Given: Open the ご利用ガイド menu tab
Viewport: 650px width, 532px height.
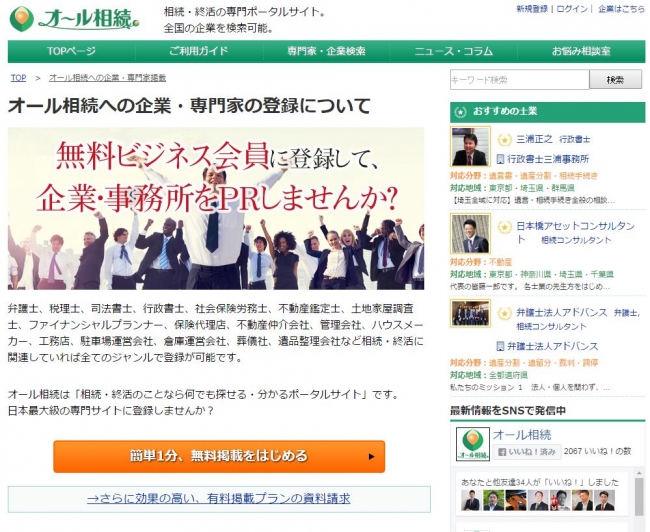Looking at the screenshot, I should coord(199,51).
